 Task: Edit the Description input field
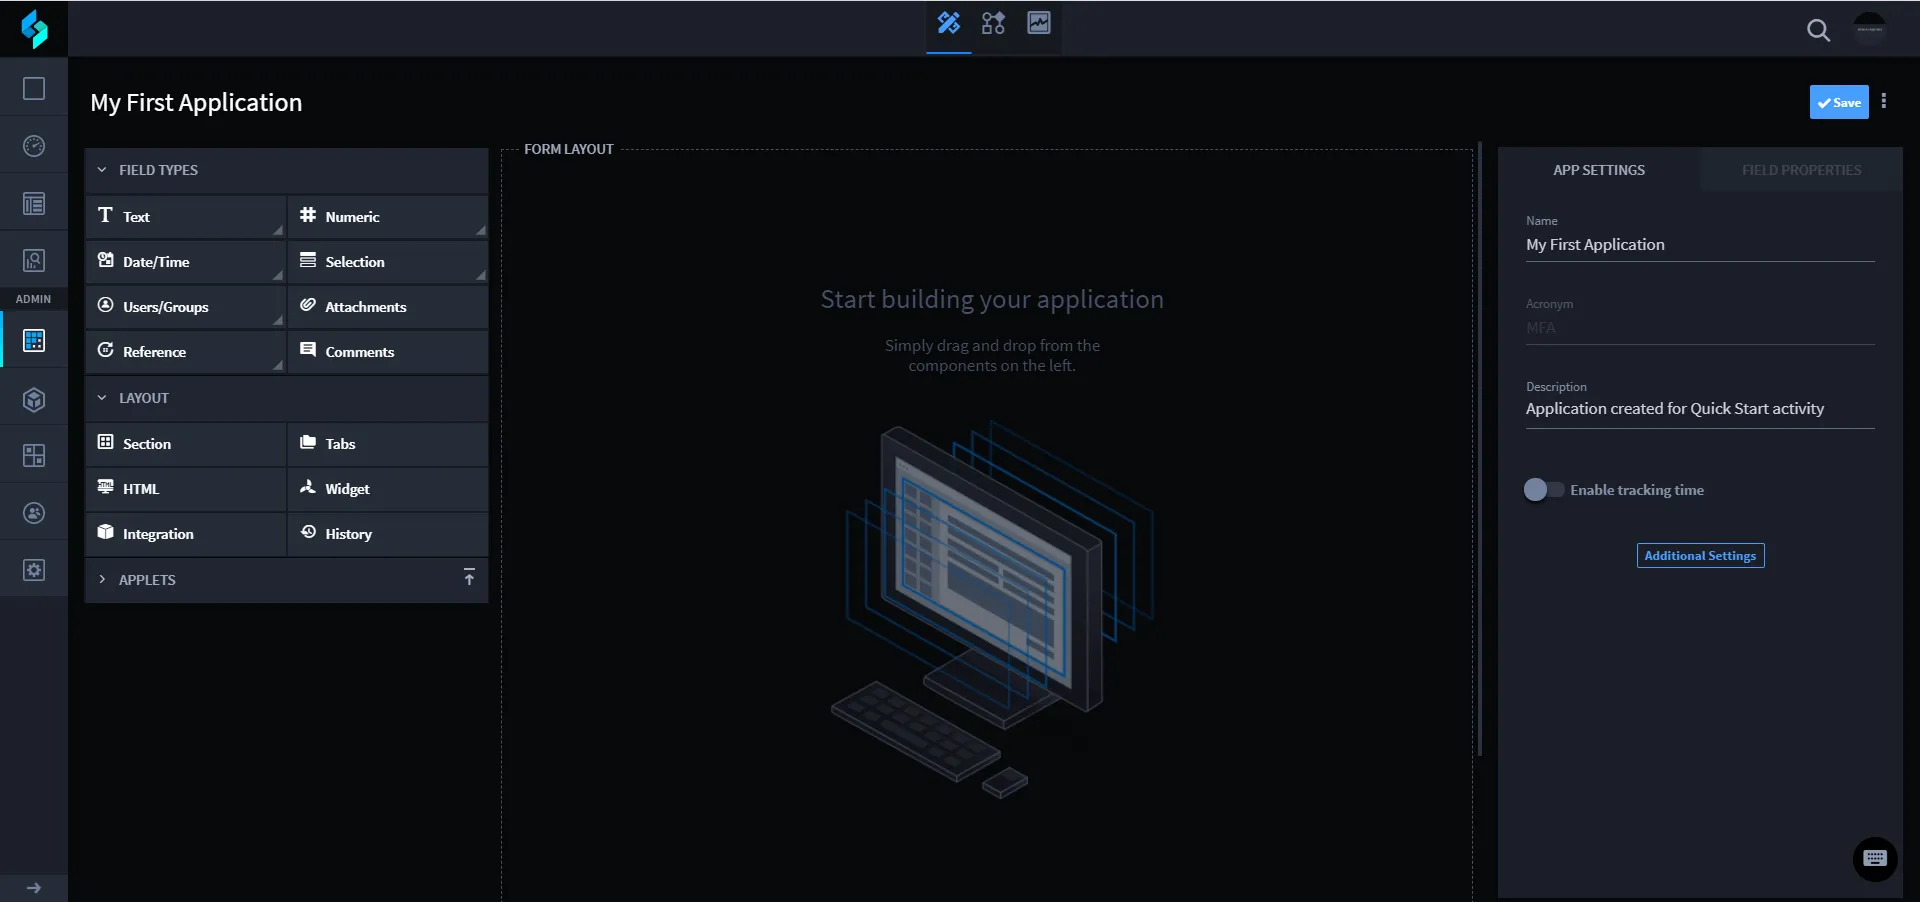1700,409
